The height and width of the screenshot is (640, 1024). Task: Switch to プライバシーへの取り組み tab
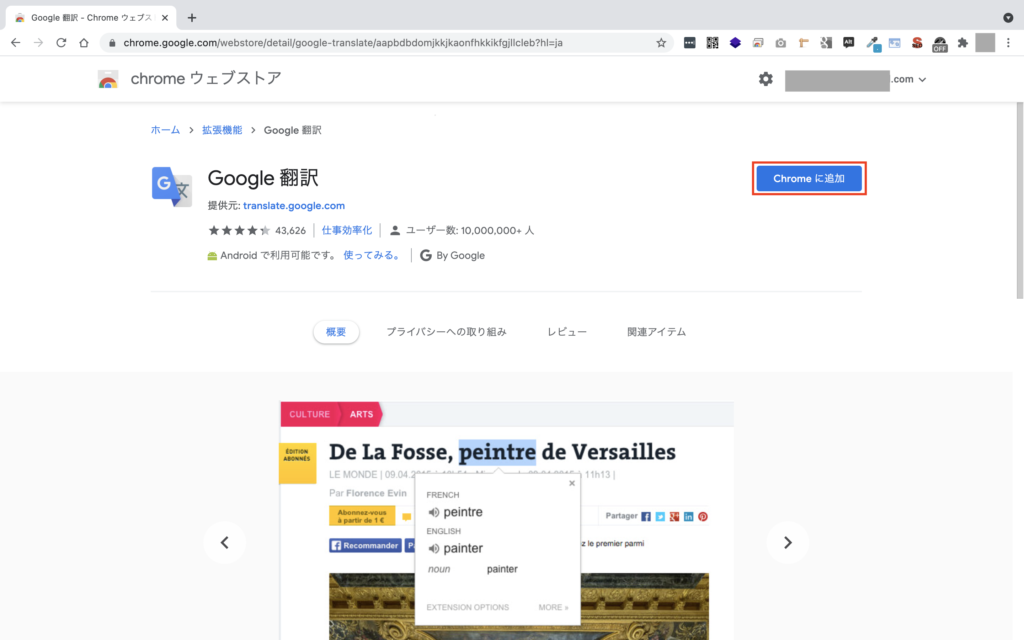tap(446, 332)
